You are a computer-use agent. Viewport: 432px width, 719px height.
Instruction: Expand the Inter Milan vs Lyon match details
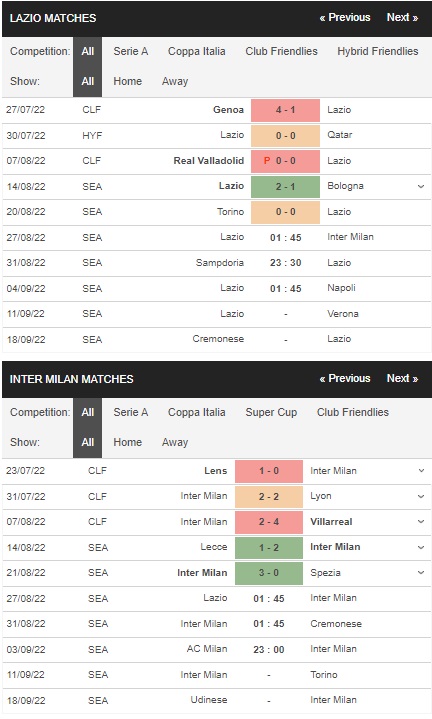click(x=421, y=496)
